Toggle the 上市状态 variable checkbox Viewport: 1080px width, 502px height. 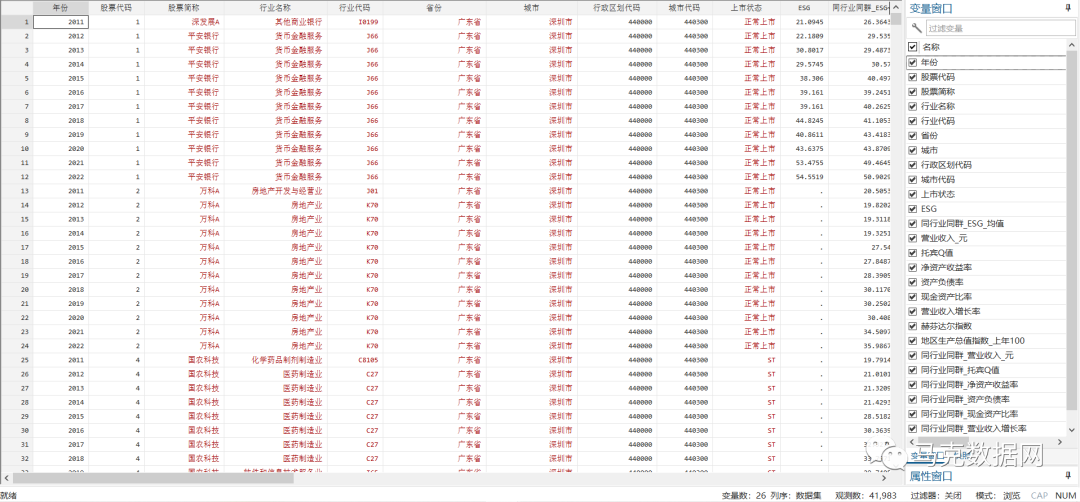[913, 194]
